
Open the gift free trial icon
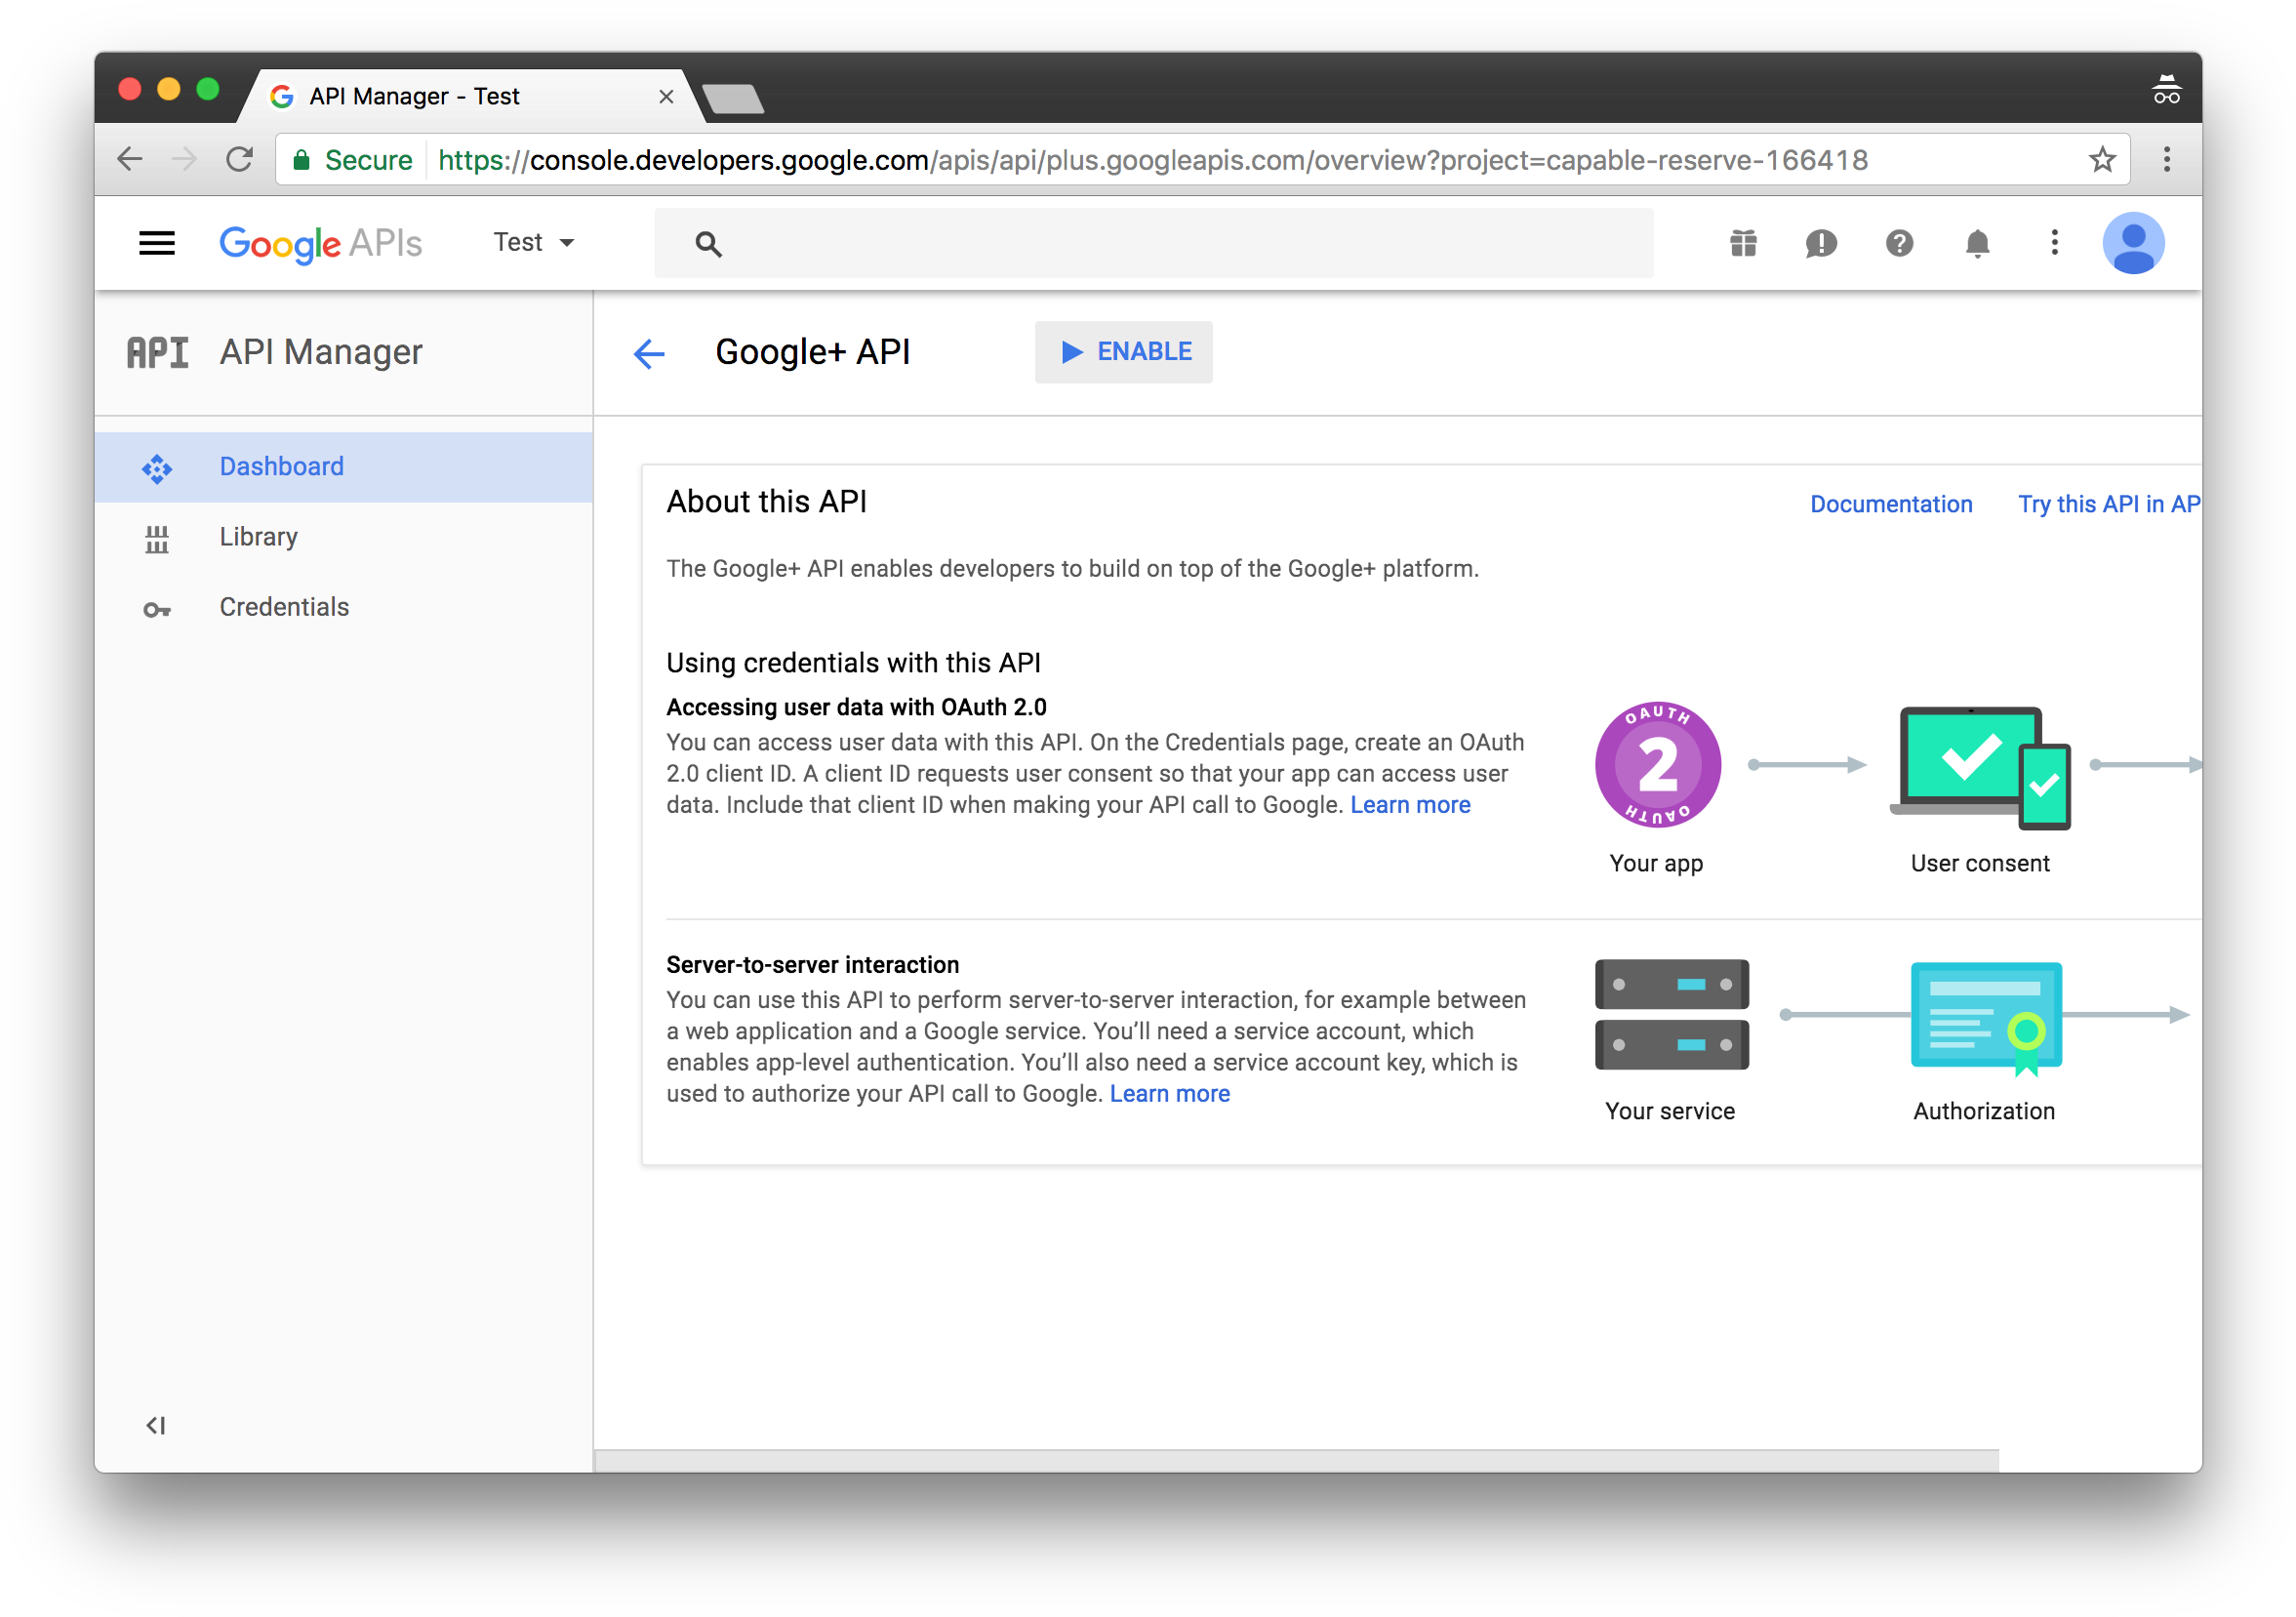(x=1743, y=243)
